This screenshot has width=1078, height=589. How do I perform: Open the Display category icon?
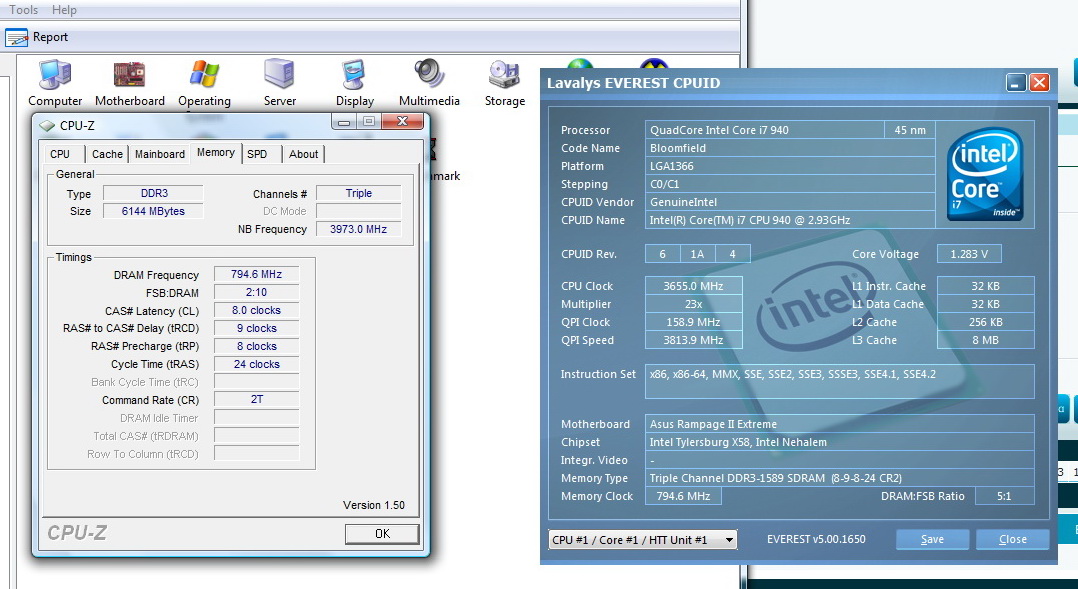(354, 75)
